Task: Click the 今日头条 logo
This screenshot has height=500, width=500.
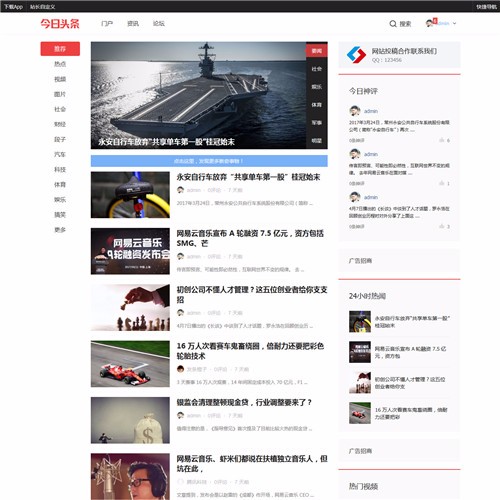Action: click(60, 24)
